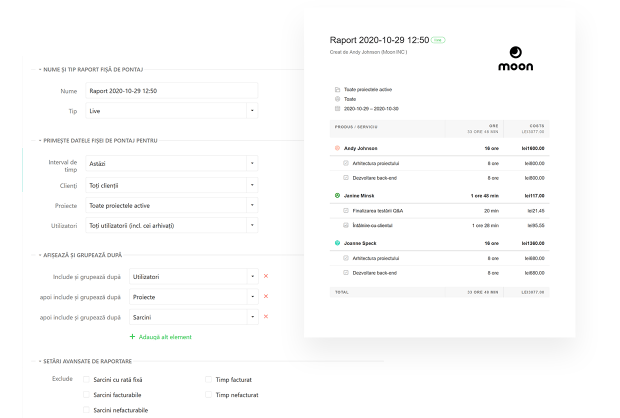Image resolution: width=620 pixels, height=418 pixels.
Task: Remove the Proiecte grouping with red X
Action: pos(266,296)
